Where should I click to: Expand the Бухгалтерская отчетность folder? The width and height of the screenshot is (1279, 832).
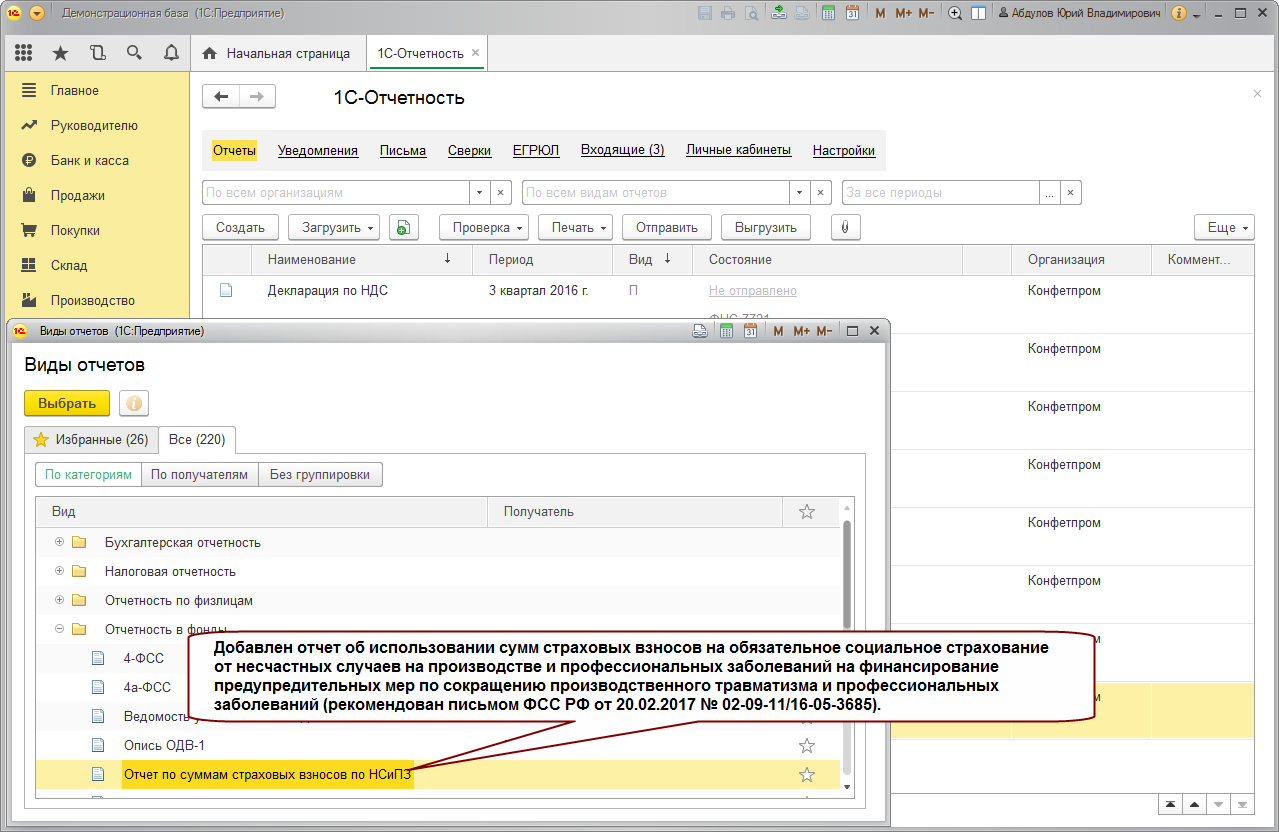59,542
